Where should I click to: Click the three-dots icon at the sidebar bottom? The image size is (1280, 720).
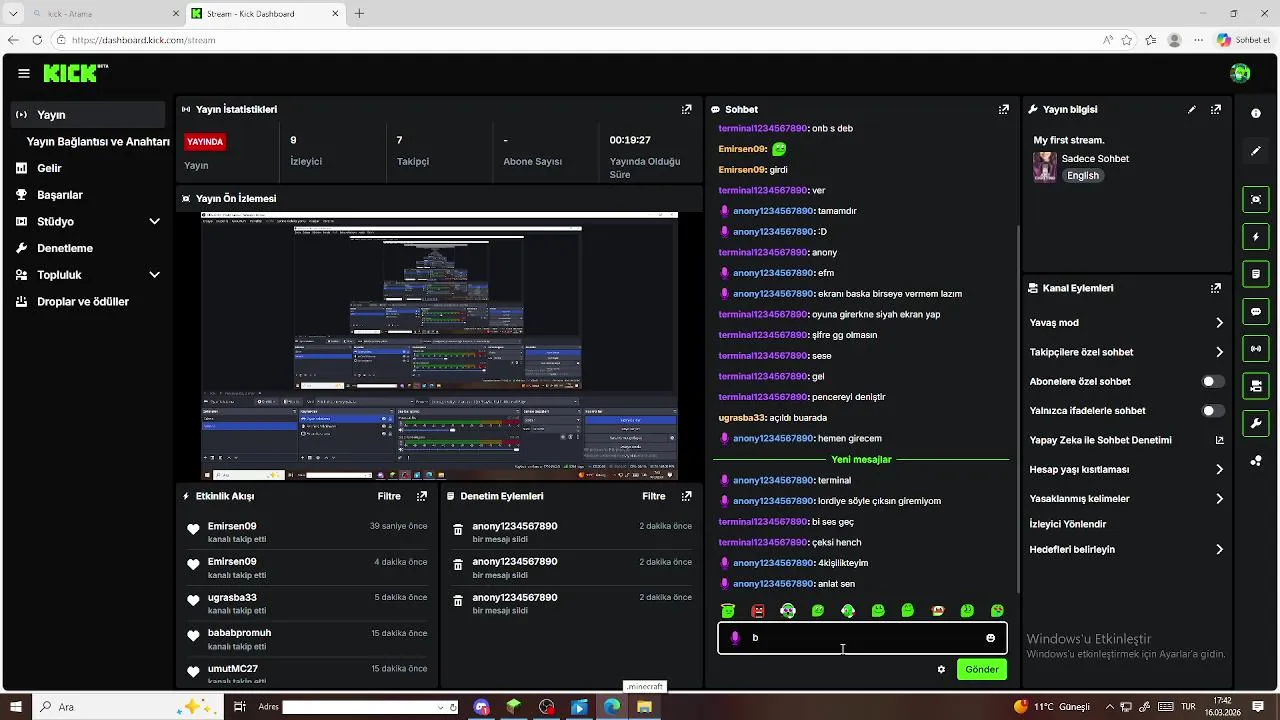pos(1256,461)
